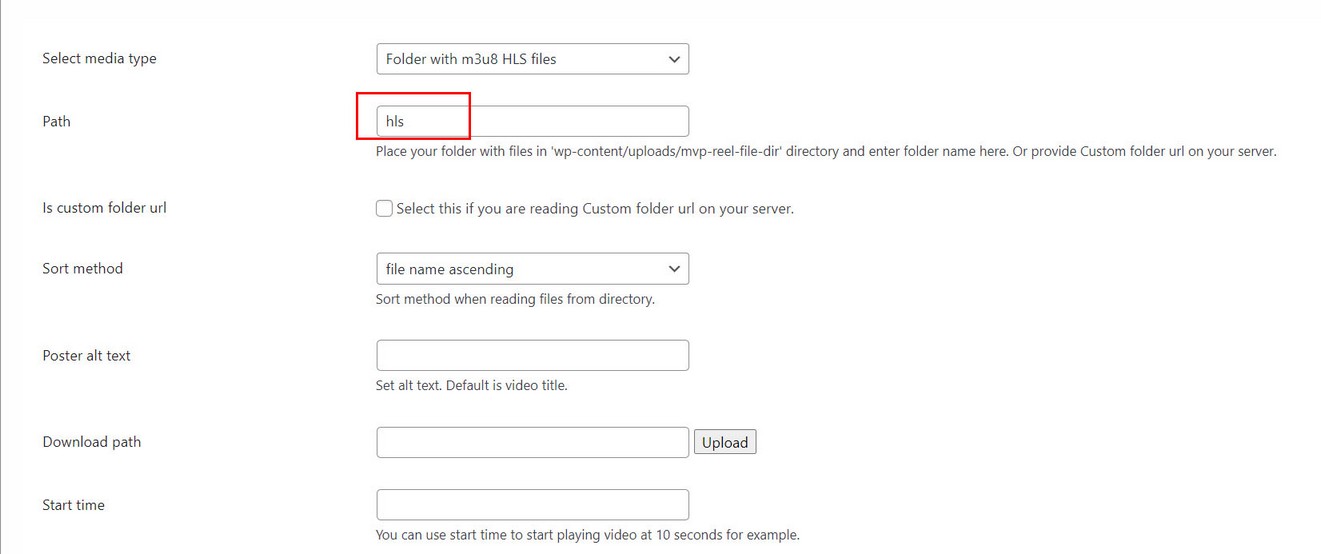Click the 'Path' field label
Image resolution: width=1321 pixels, height=554 pixels.
[56, 122]
